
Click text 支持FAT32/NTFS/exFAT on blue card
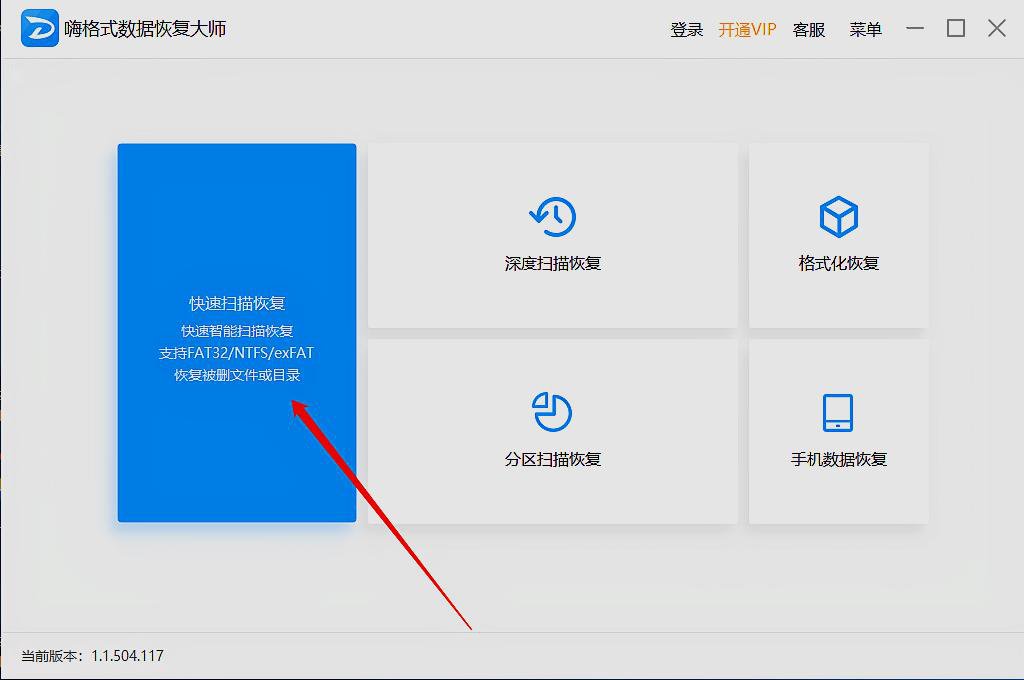(x=236, y=352)
